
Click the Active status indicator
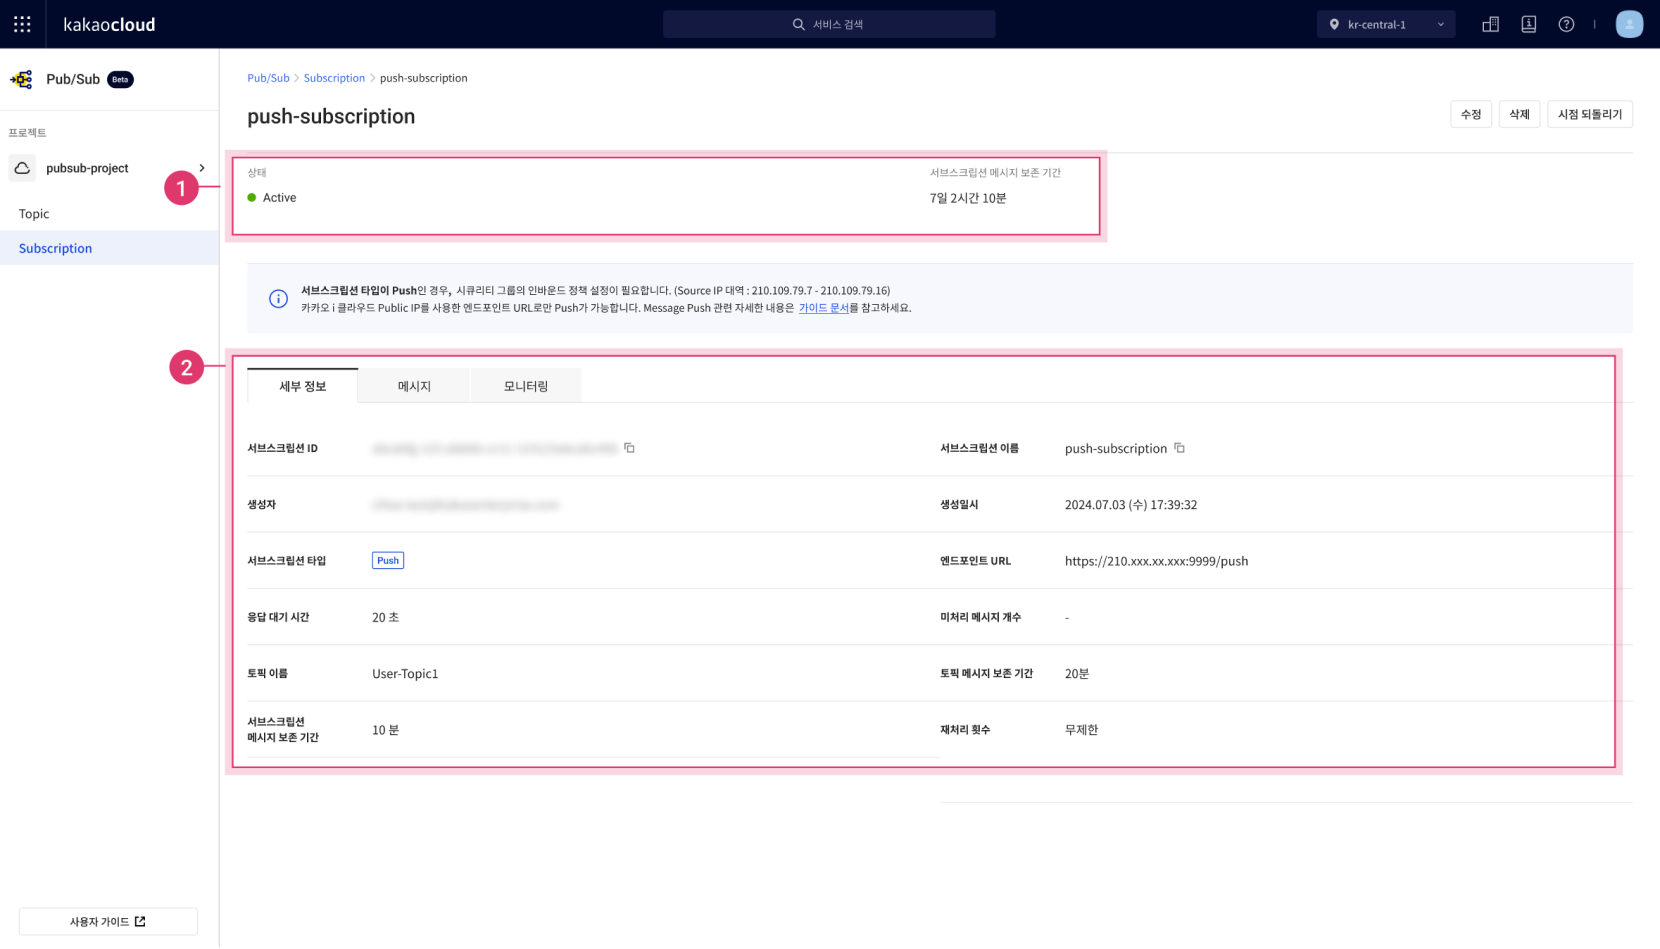[272, 198]
